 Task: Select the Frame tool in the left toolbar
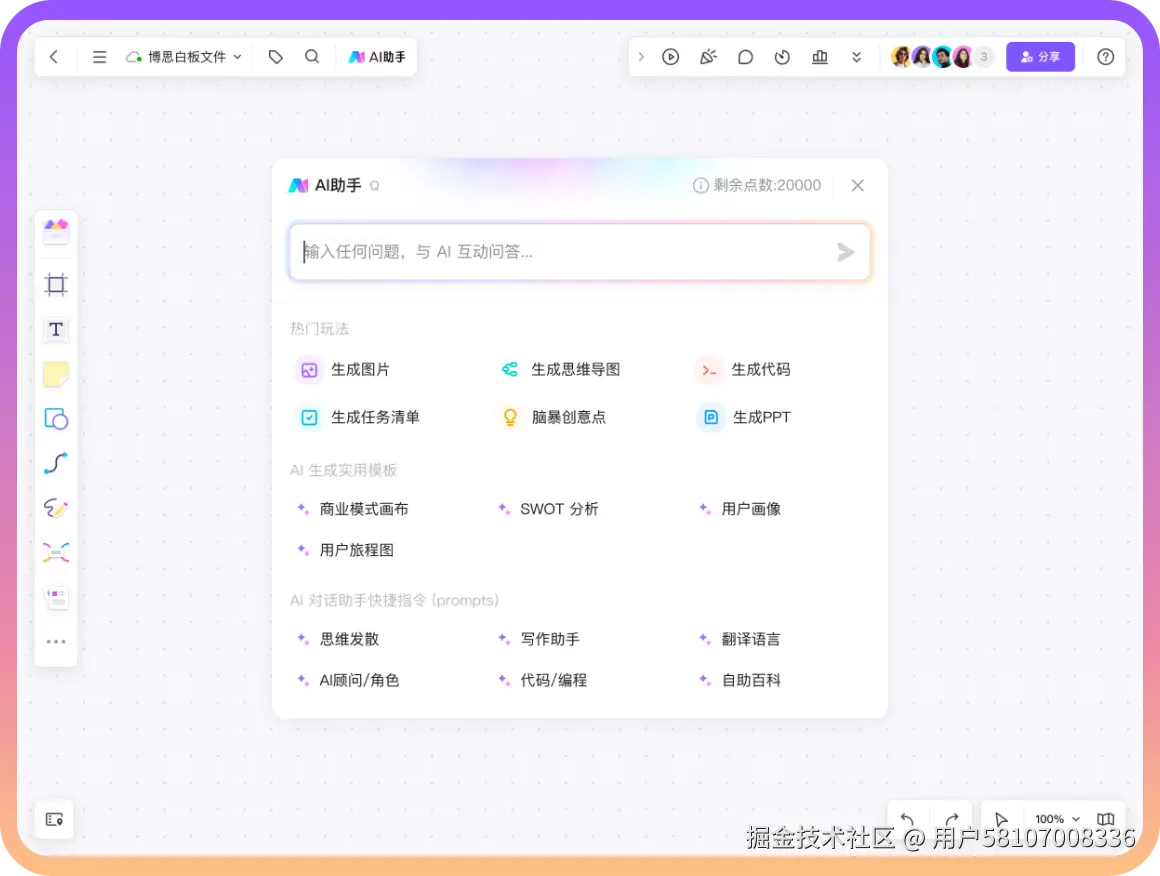coord(56,284)
